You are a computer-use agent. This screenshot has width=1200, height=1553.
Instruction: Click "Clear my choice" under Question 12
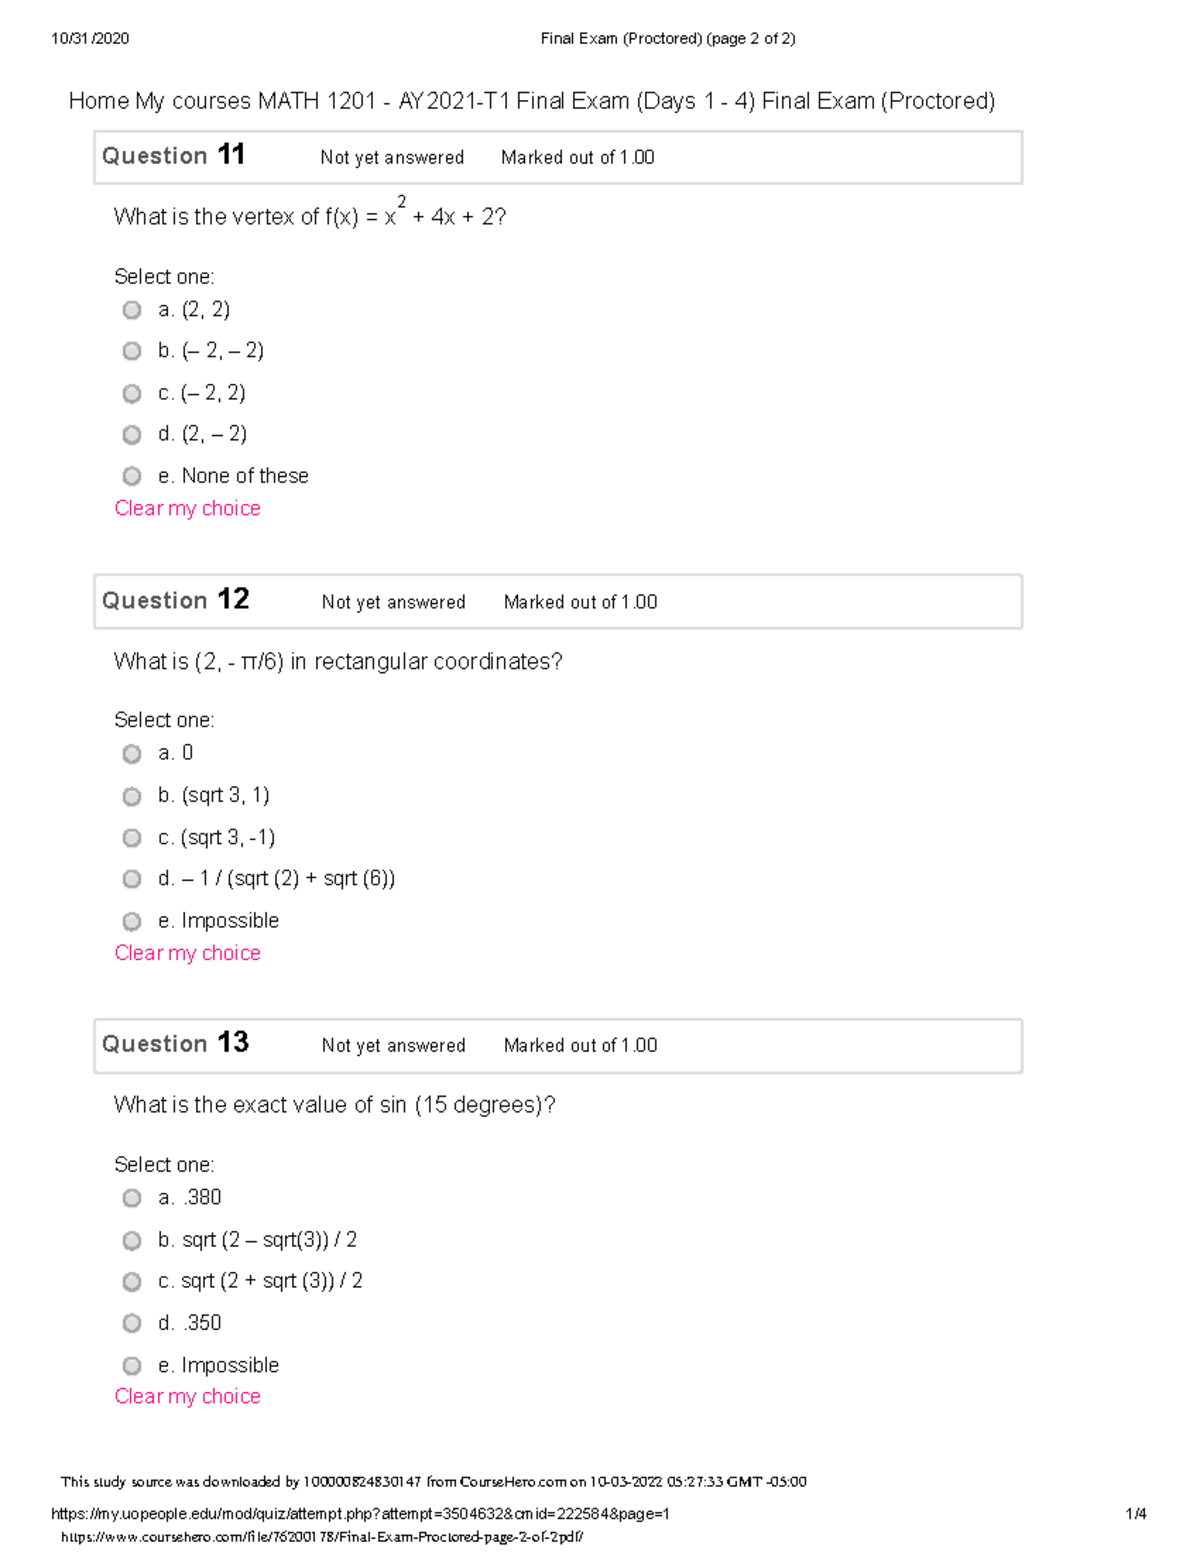tap(187, 953)
